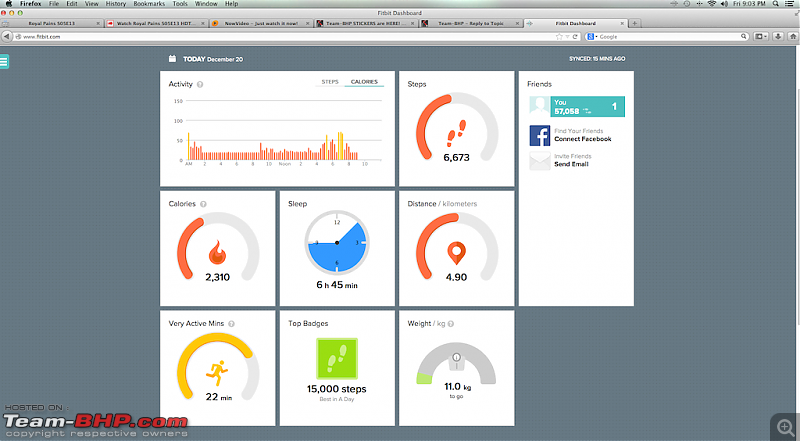Switch to Team-BHP Reply to Topic tab
Image resolution: width=800 pixels, height=441 pixels.
[x=471, y=23]
